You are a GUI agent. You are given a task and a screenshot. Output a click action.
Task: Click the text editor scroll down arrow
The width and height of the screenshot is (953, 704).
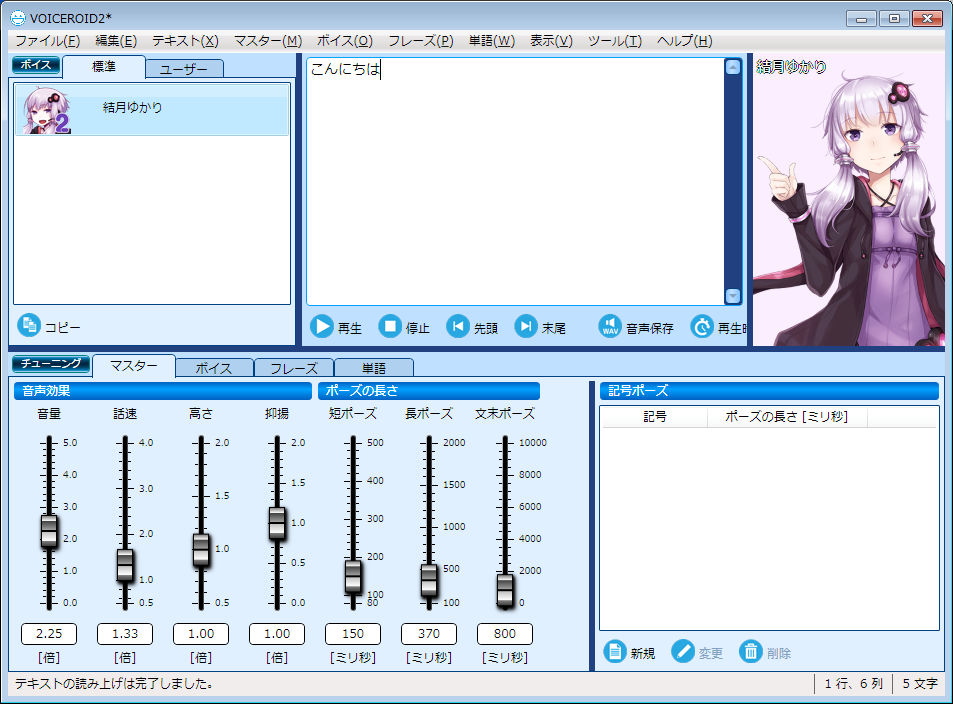tap(733, 296)
